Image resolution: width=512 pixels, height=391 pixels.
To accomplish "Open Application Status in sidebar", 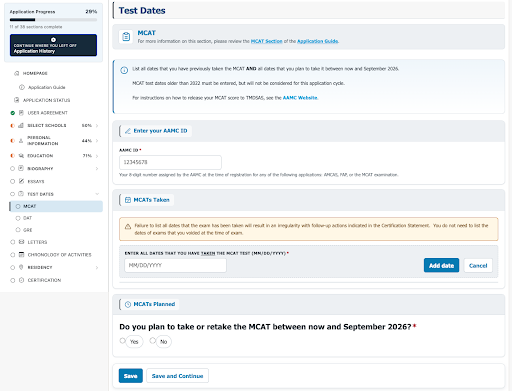I will [x=46, y=100].
